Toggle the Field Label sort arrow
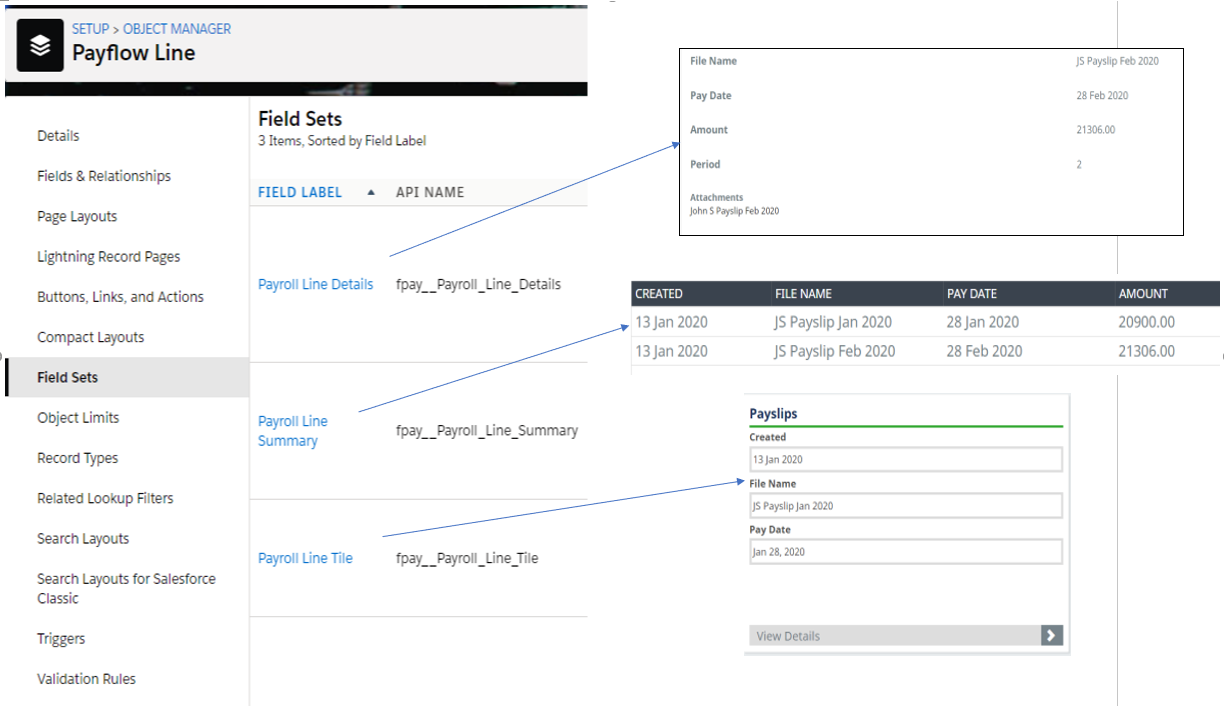The image size is (1224, 706). pos(371,193)
